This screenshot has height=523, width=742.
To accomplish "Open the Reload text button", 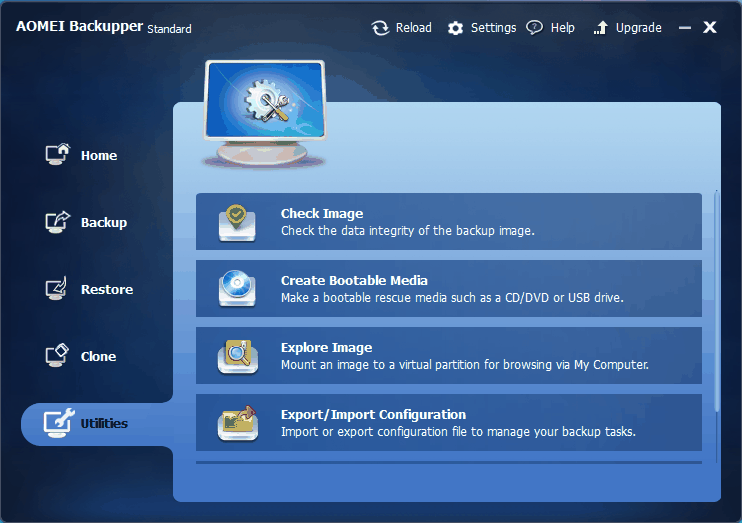I will tap(414, 28).
